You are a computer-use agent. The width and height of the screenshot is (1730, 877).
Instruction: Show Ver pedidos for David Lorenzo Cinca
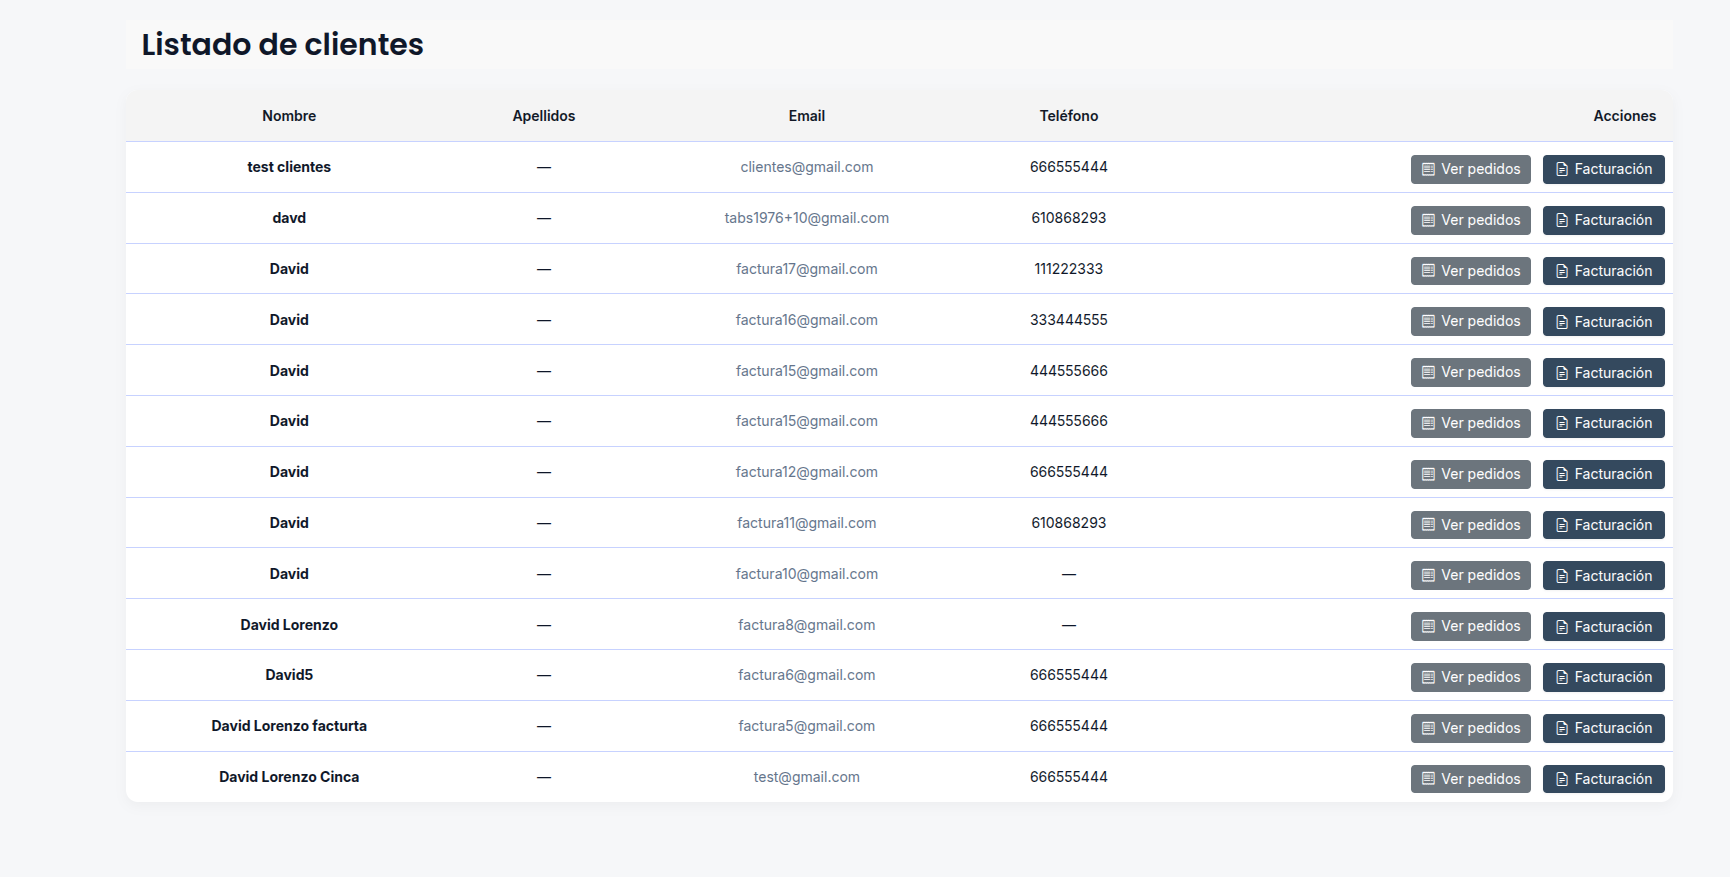click(1470, 780)
